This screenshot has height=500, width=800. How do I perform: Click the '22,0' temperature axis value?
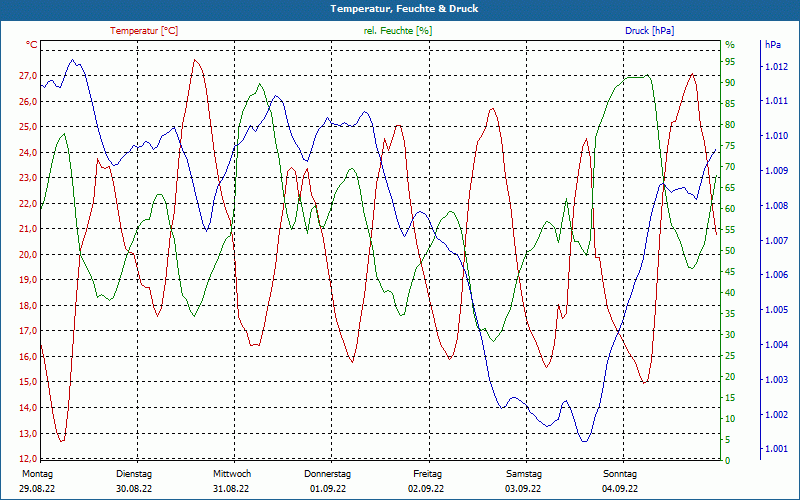28,203
